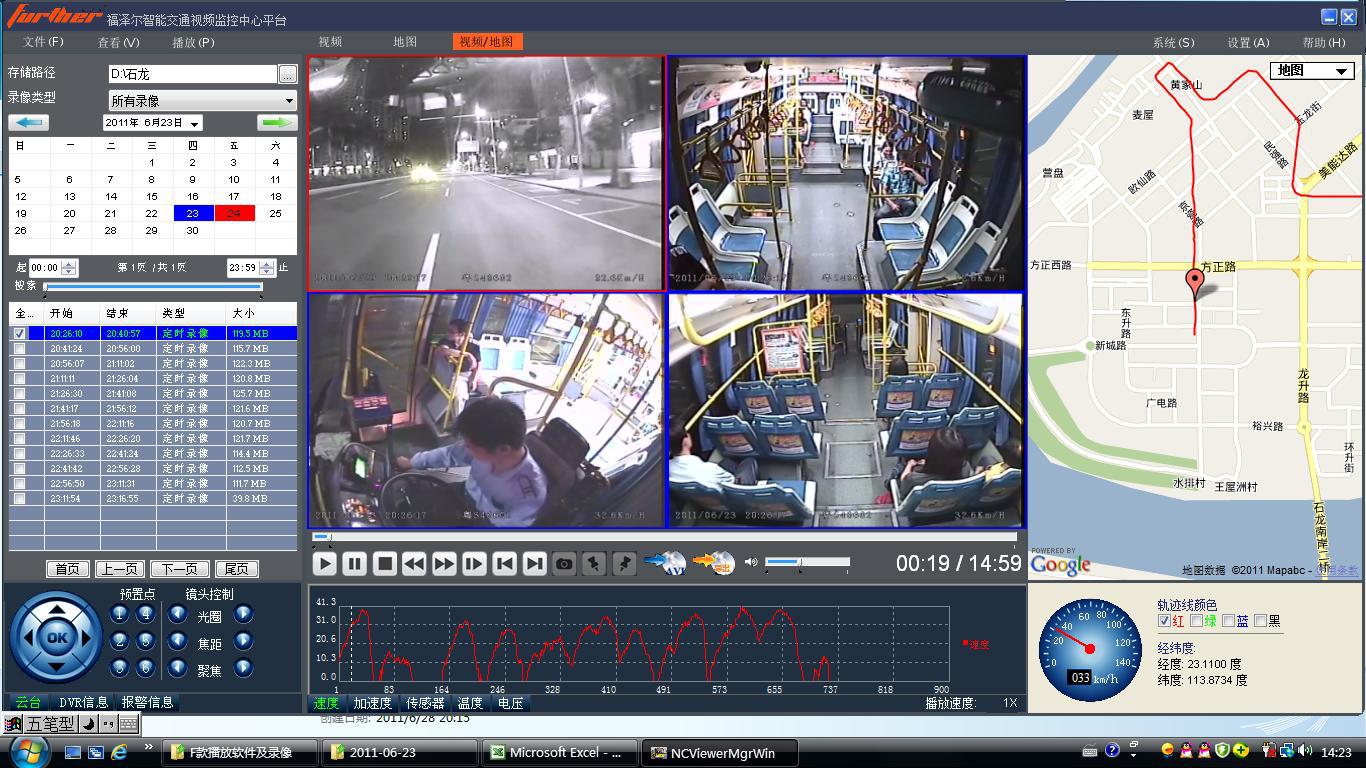Go to preset point 2
Image resolution: width=1366 pixels, height=768 pixels.
(120, 641)
